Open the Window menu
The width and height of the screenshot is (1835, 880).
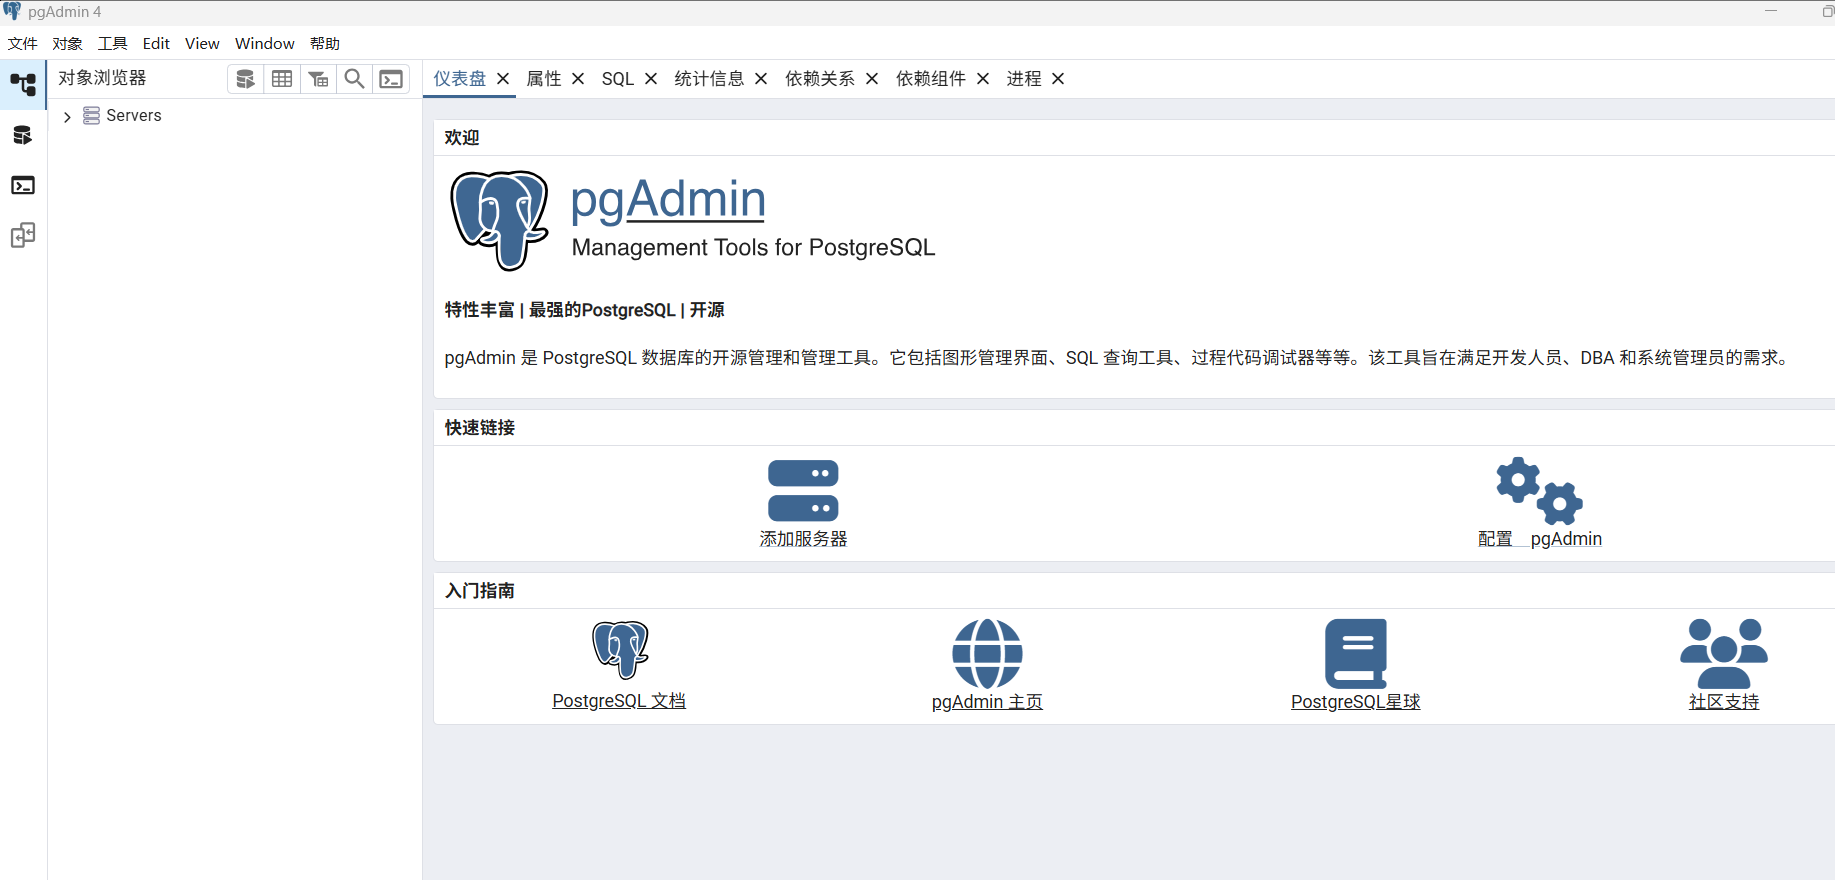264,44
